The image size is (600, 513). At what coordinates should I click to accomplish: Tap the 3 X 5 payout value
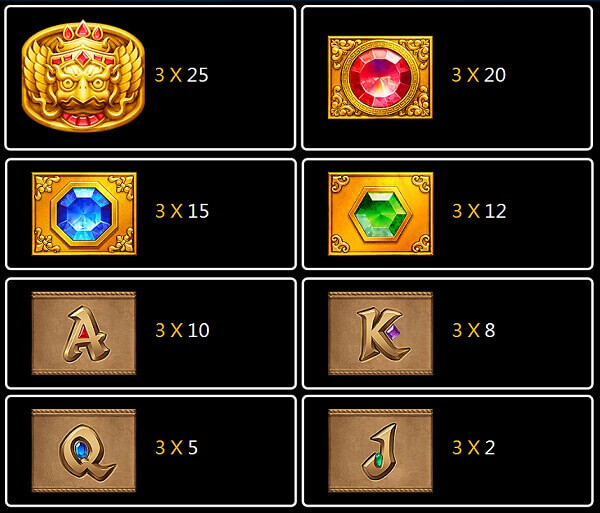point(176,447)
